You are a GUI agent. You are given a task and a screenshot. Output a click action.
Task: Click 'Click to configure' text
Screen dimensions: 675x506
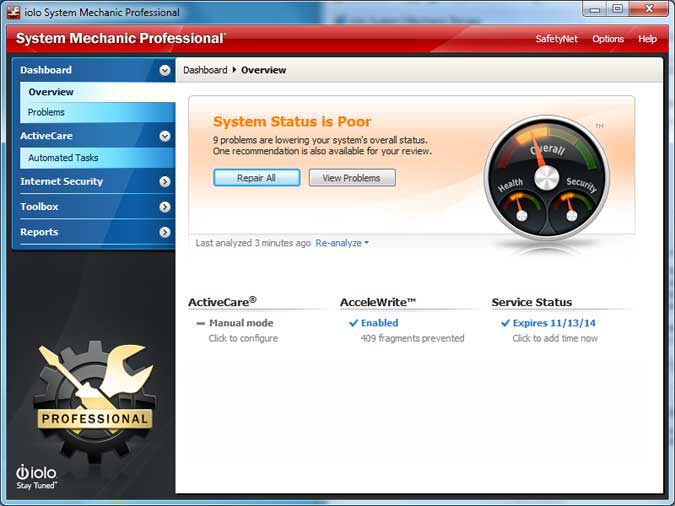pyautogui.click(x=243, y=338)
